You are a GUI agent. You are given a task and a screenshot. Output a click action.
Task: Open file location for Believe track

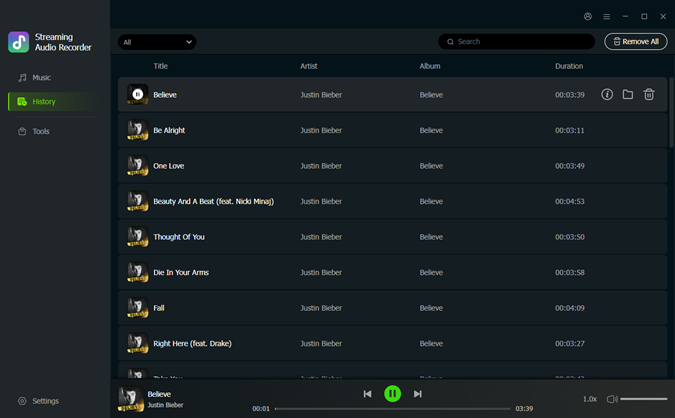click(x=628, y=94)
